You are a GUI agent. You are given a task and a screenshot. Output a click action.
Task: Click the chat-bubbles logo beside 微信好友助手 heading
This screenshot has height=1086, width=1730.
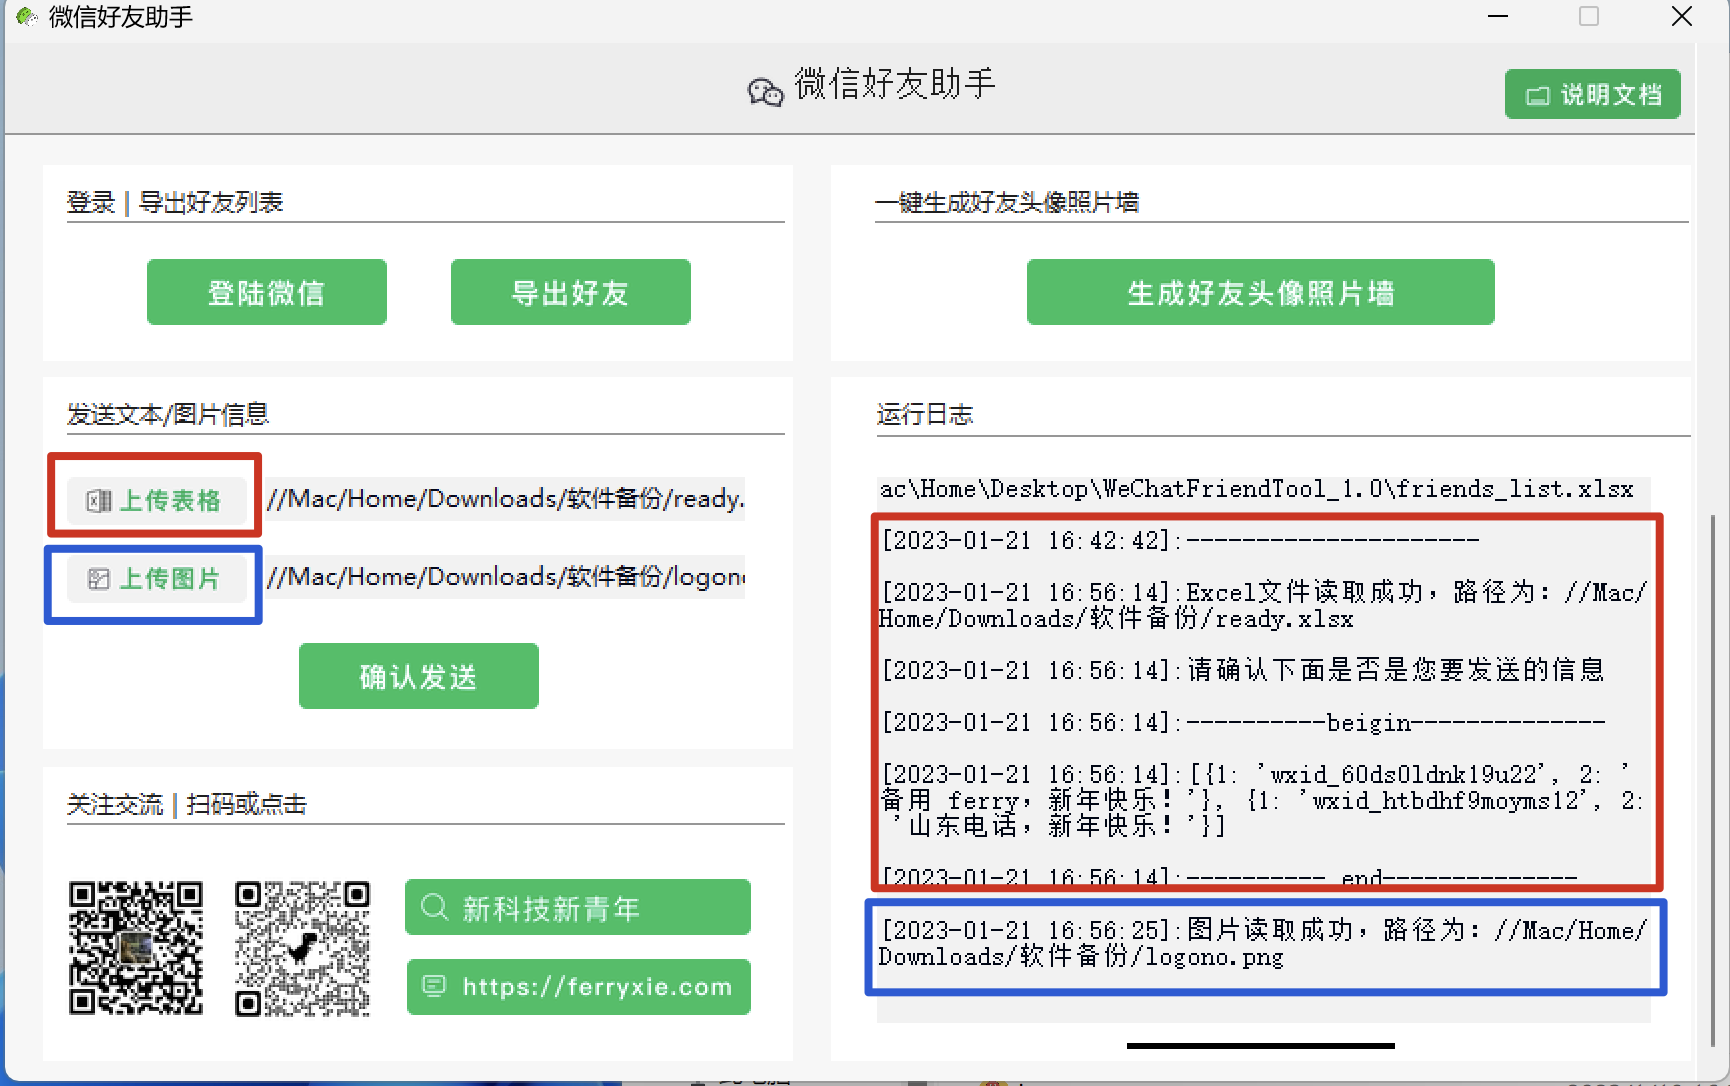pos(764,92)
